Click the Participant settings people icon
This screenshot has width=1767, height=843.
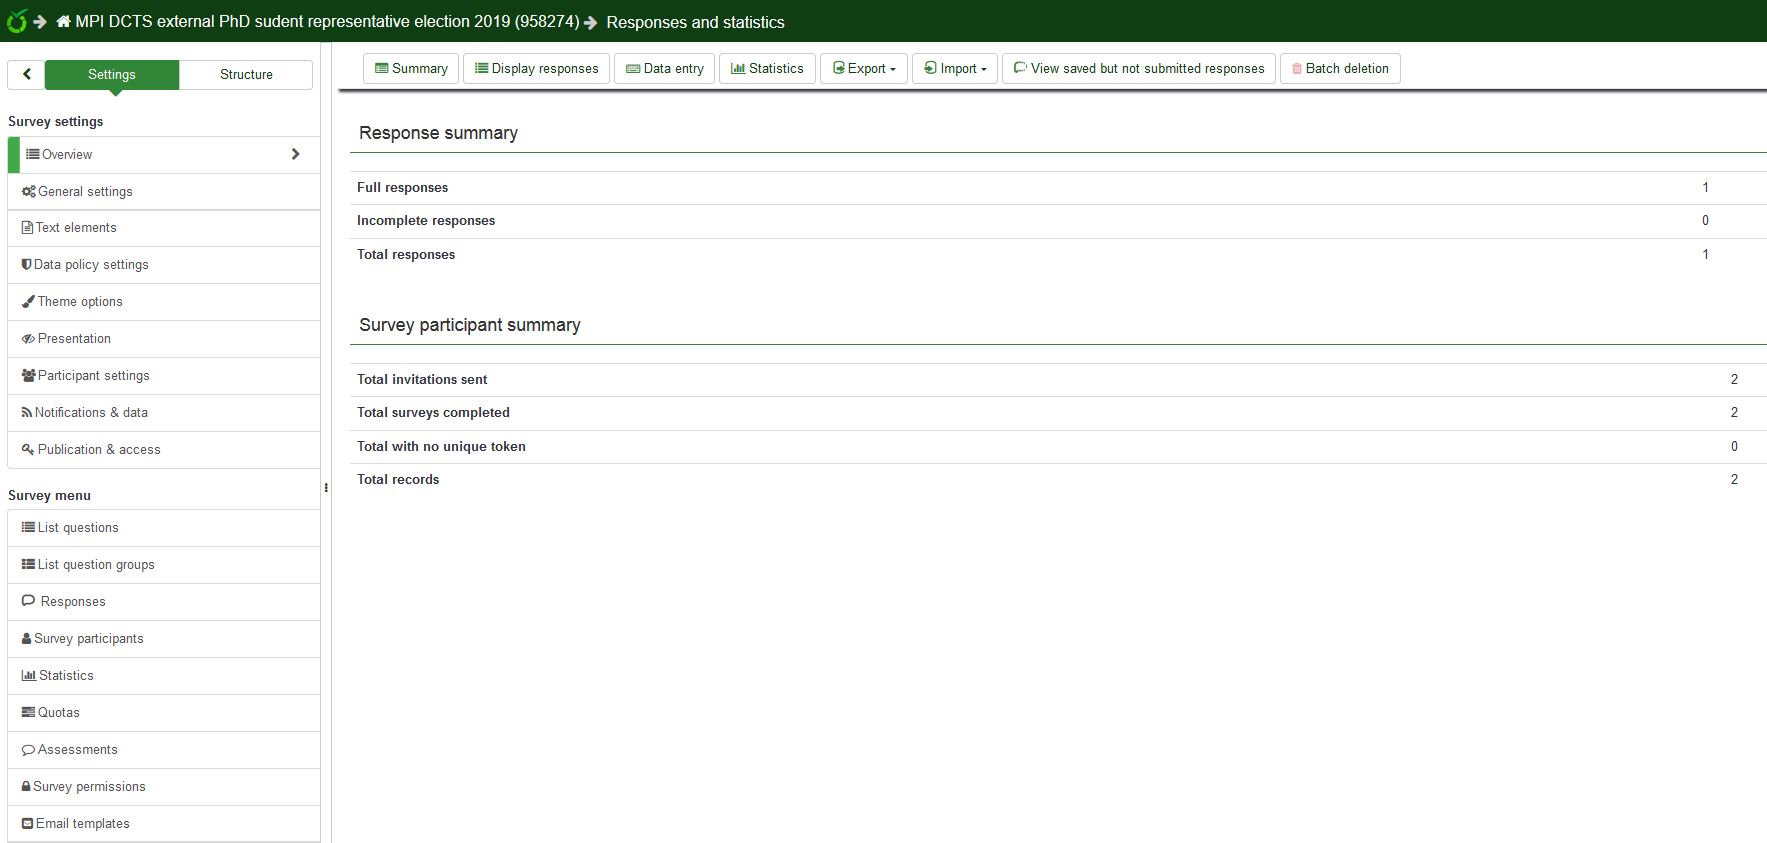coord(28,375)
